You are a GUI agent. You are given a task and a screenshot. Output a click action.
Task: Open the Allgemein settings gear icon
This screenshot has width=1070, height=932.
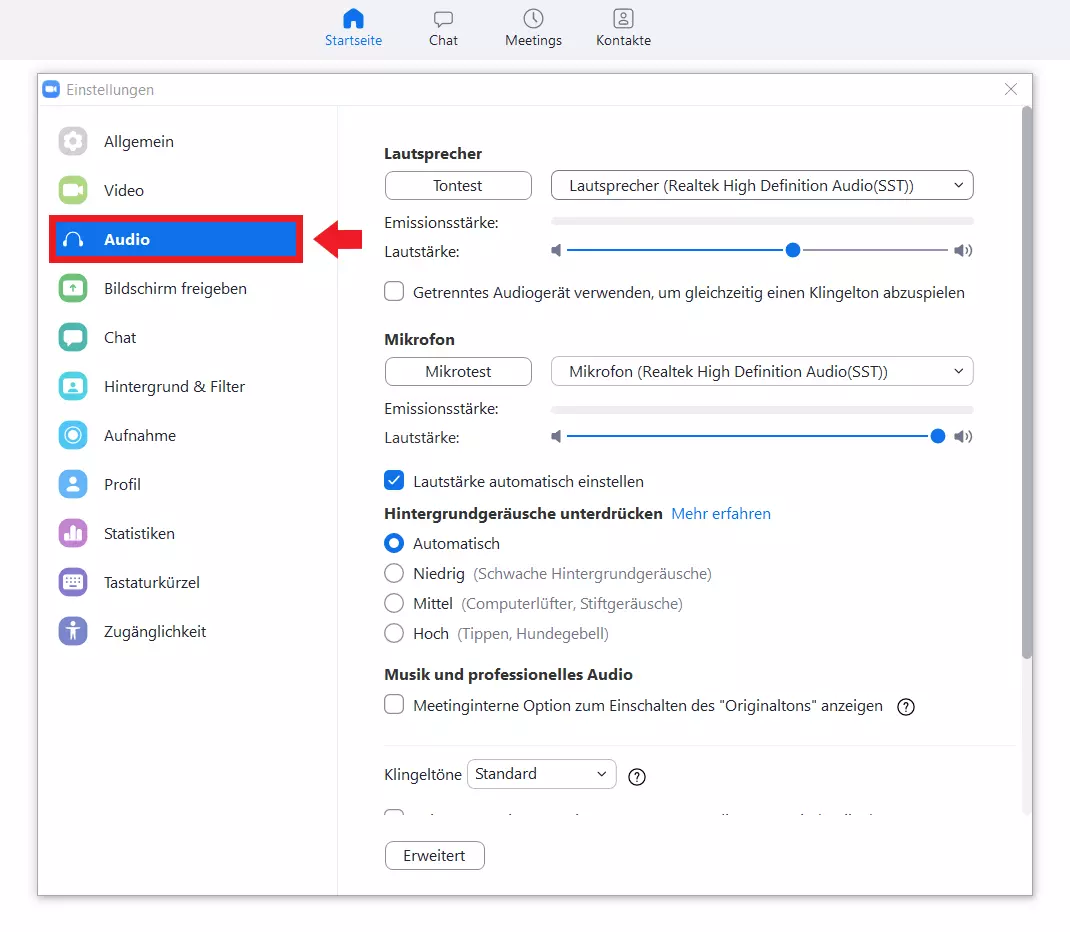pos(73,142)
